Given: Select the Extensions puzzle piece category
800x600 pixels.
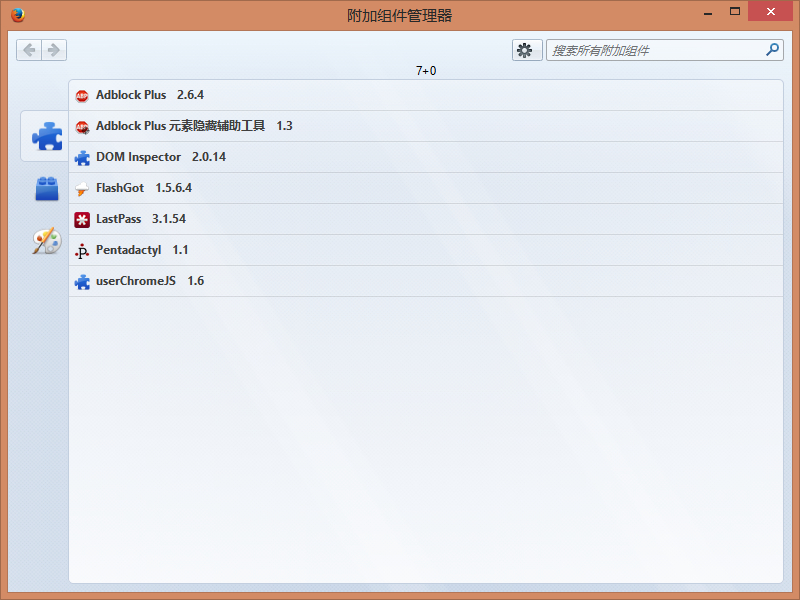Looking at the screenshot, I should 47,136.
